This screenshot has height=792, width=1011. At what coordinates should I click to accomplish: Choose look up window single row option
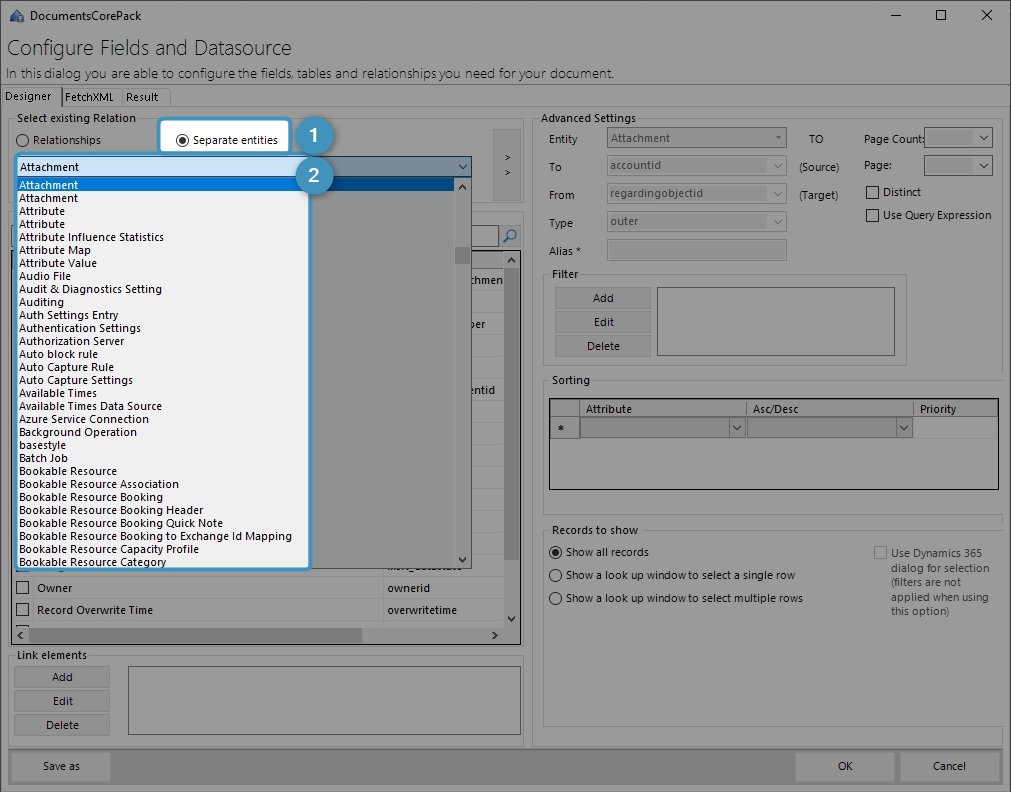[555, 575]
